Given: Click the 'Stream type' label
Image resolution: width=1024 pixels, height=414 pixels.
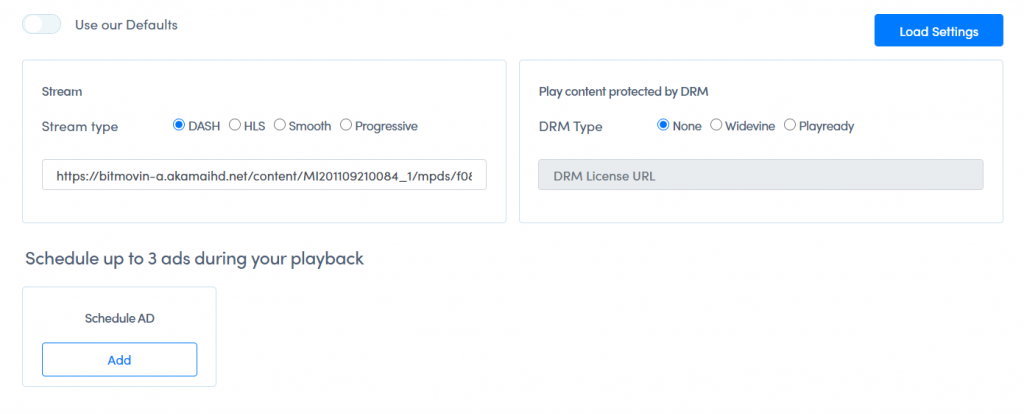Looking at the screenshot, I should [80, 126].
